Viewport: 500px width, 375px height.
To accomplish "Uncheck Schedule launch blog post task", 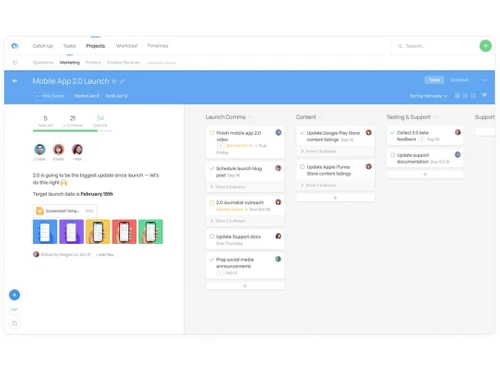I will (x=212, y=168).
